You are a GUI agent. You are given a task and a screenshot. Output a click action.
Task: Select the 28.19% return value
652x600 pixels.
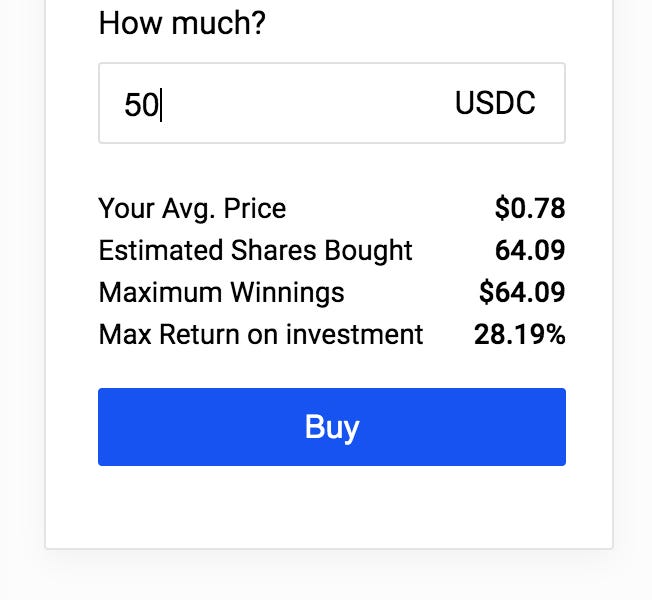[519, 334]
